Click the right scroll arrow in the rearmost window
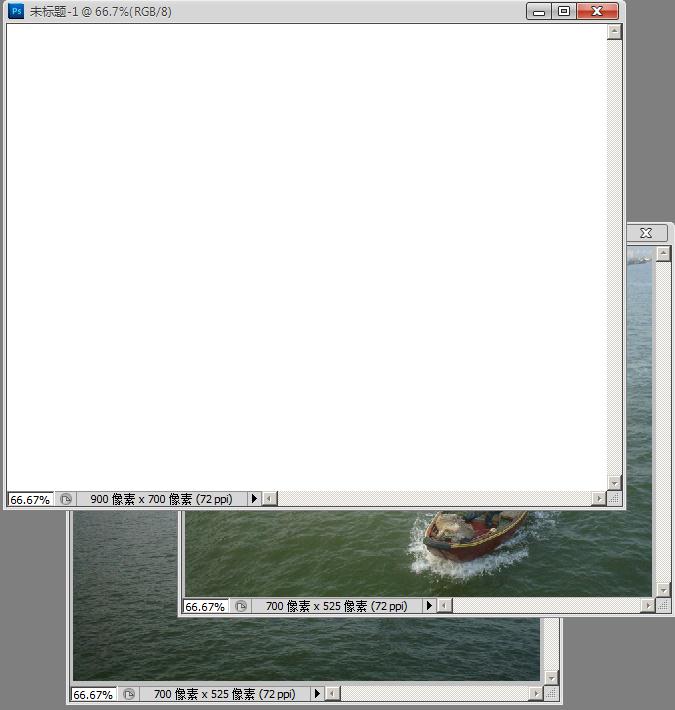675x710 pixels. click(x=536, y=694)
